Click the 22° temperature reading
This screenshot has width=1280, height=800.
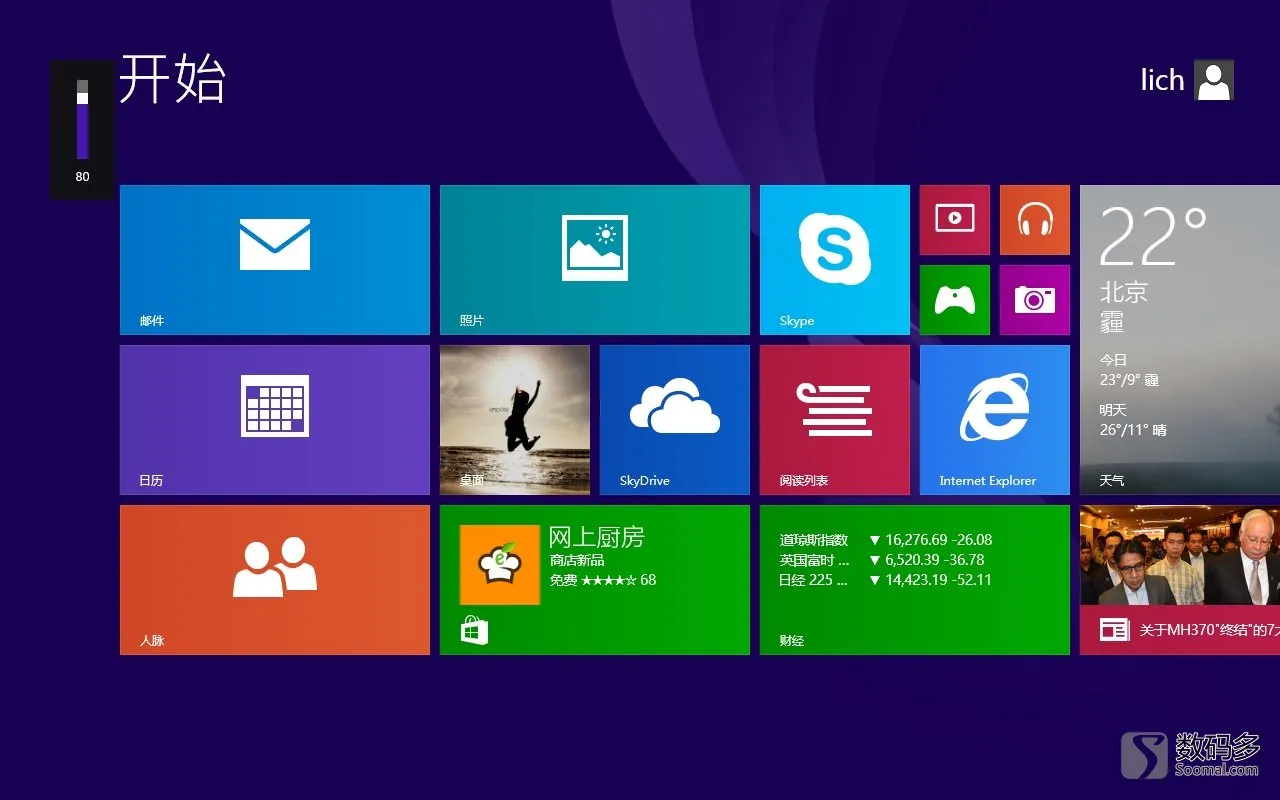click(1153, 236)
